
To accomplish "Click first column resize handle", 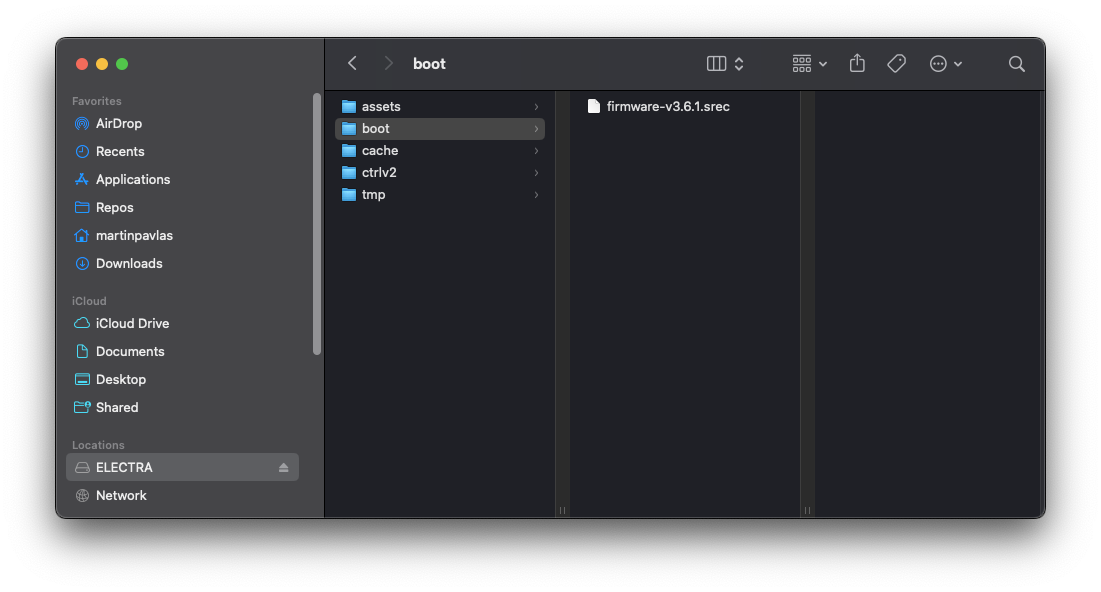I will pyautogui.click(x=562, y=511).
